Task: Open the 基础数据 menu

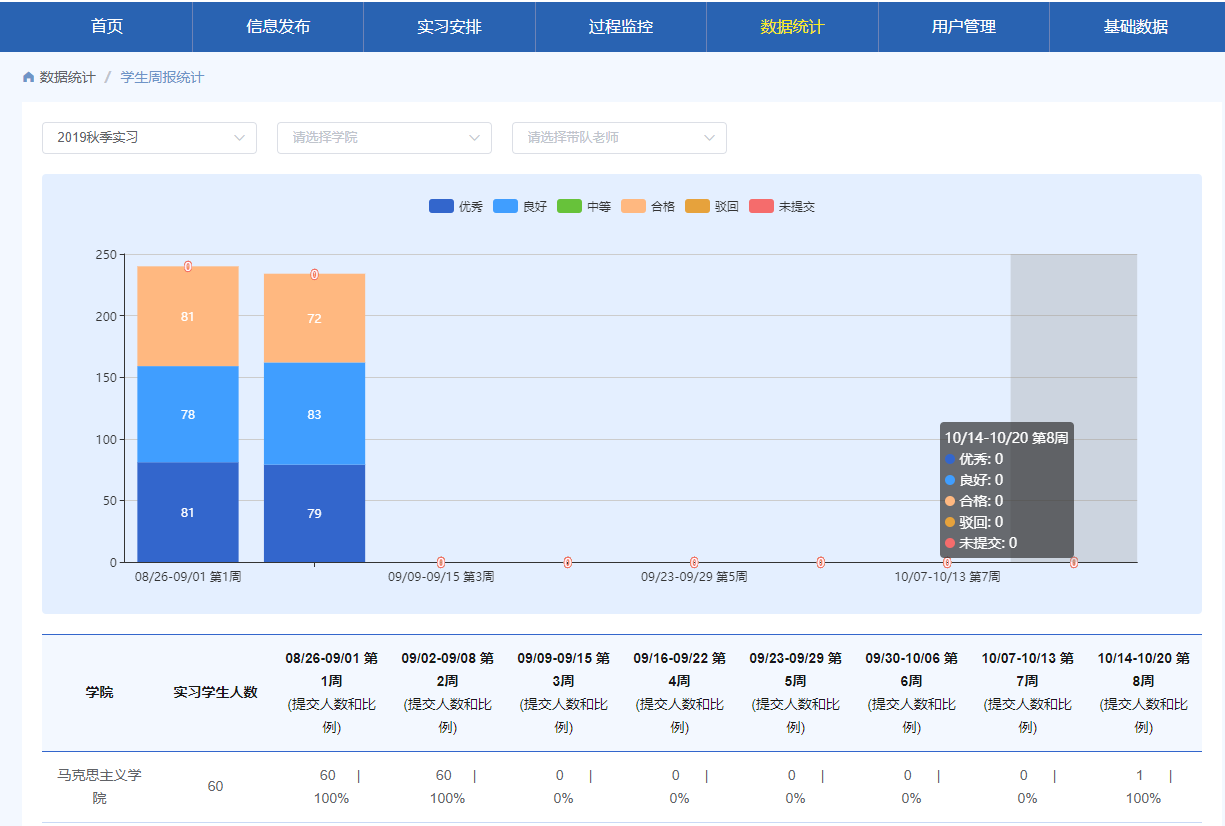Action: click(x=1136, y=27)
